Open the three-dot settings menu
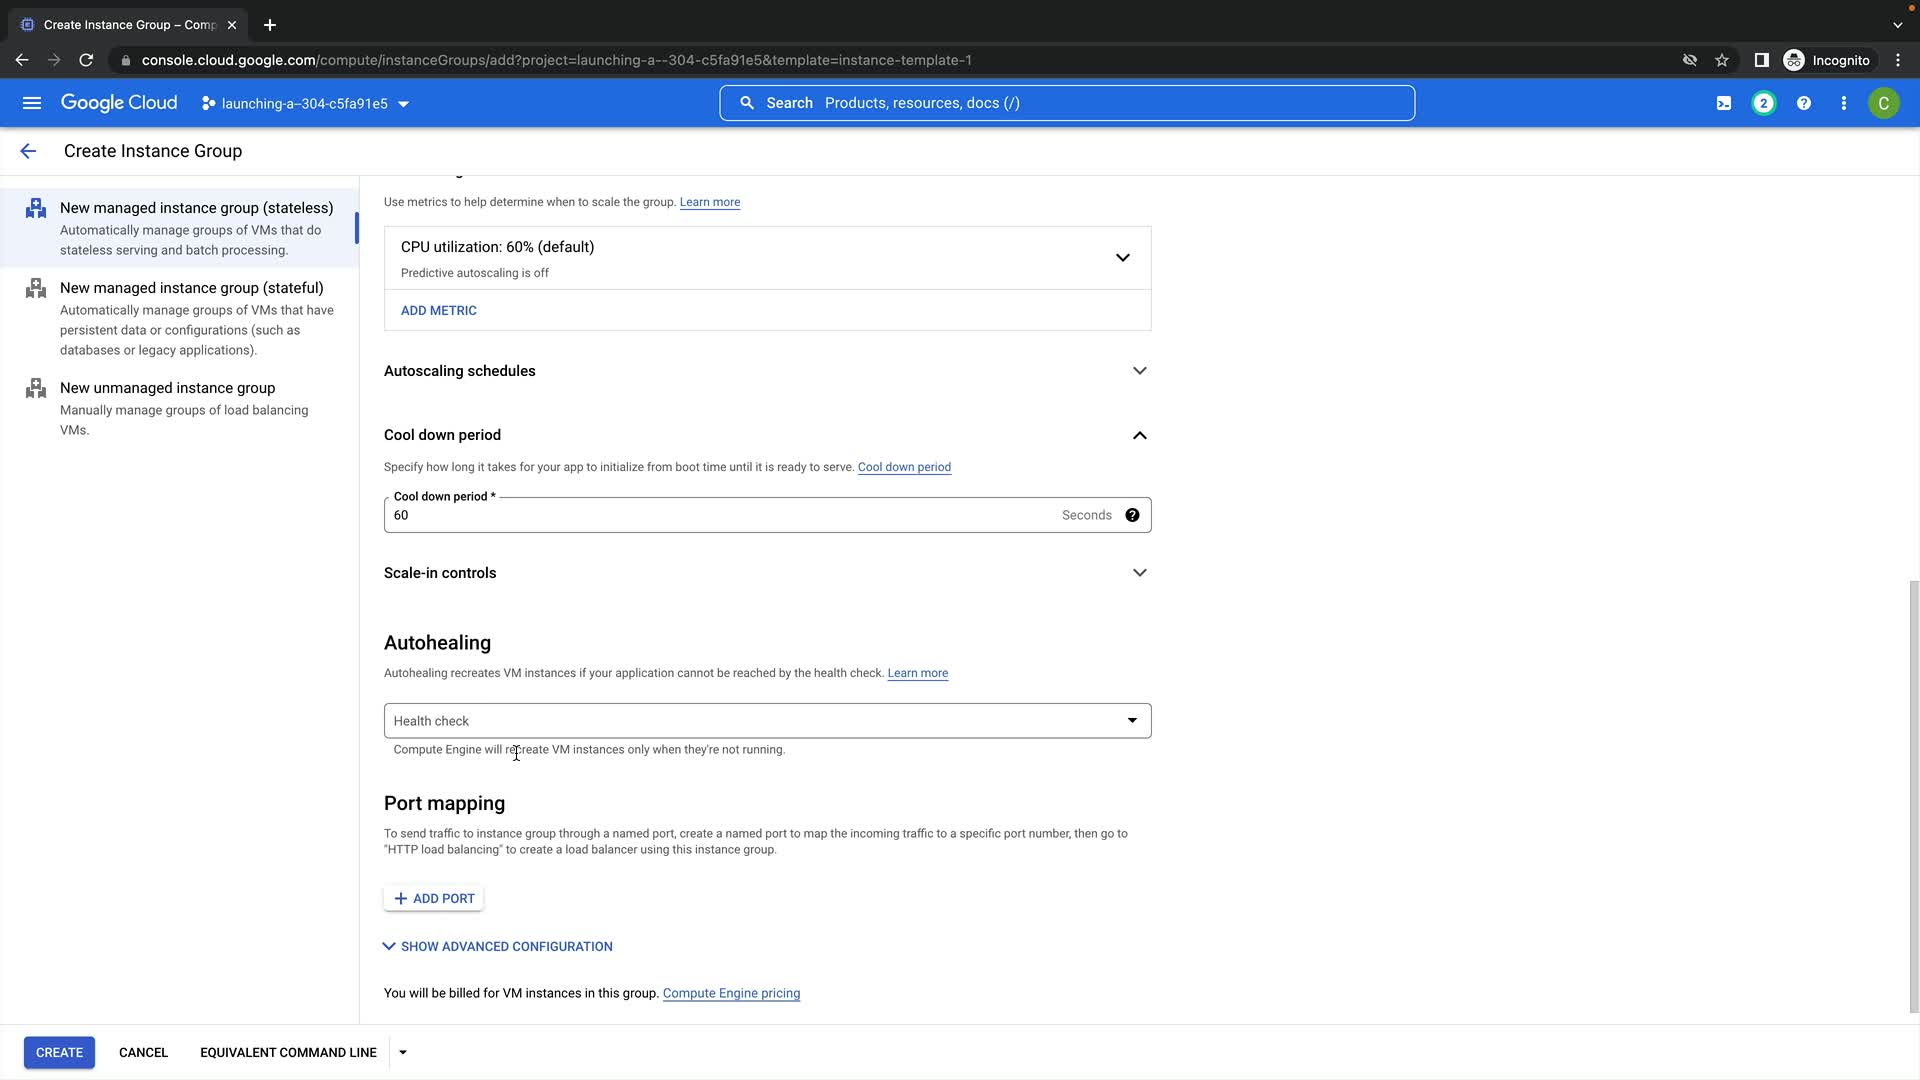The width and height of the screenshot is (1920, 1080). point(1844,103)
